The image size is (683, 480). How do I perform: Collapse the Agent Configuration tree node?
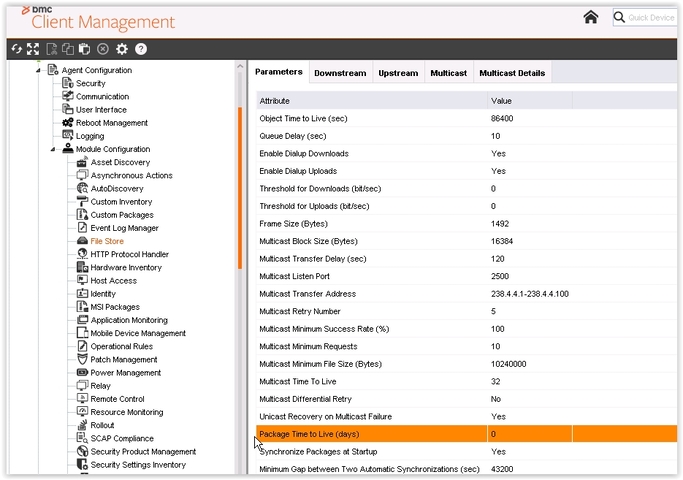[38, 71]
